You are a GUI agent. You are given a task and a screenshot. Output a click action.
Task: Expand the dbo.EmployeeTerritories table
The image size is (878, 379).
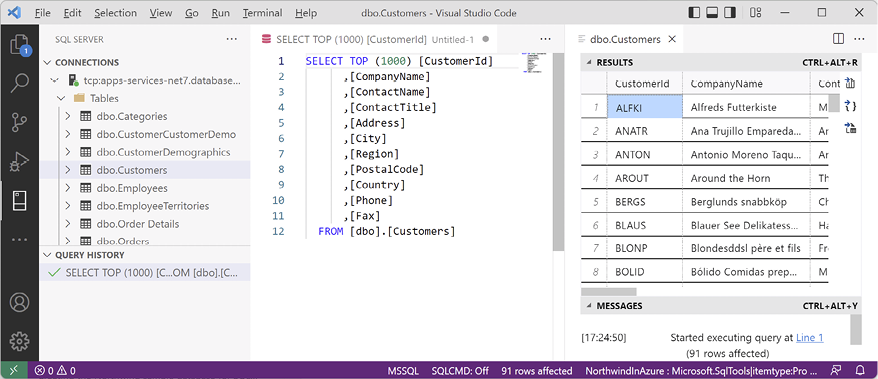[x=68, y=206]
